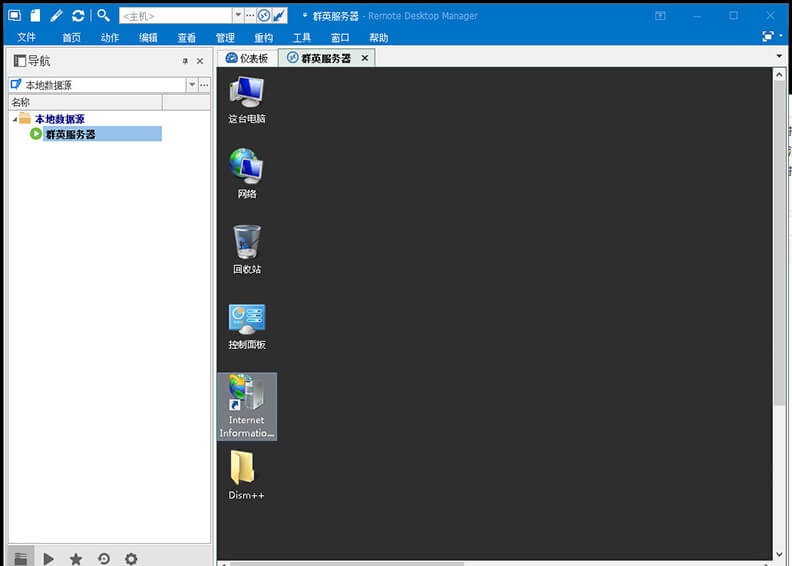This screenshot has height=566, width=792.
Task: Click the Dism++ folder icon
Action: [246, 475]
